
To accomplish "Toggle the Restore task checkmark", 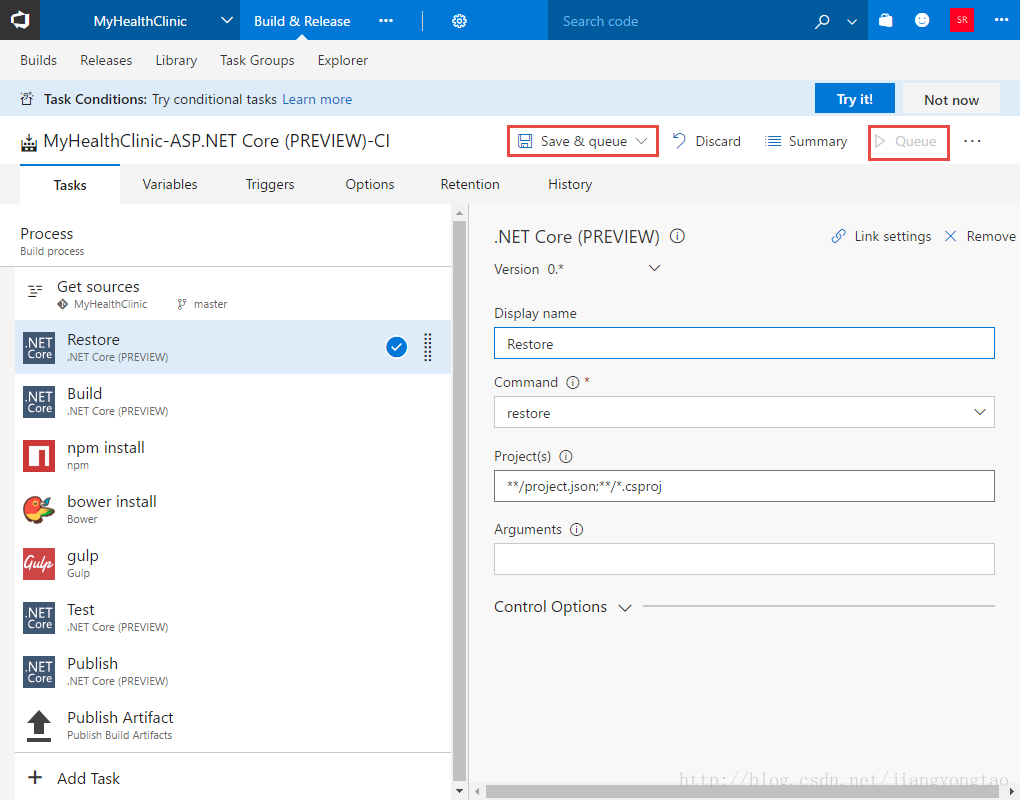I will point(396,347).
